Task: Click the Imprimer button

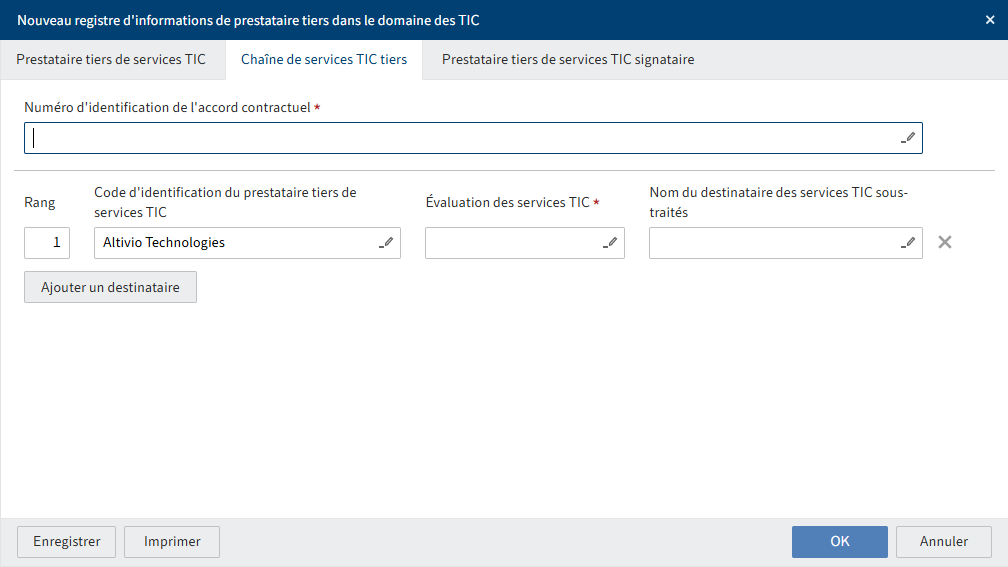Action: [x=172, y=542]
